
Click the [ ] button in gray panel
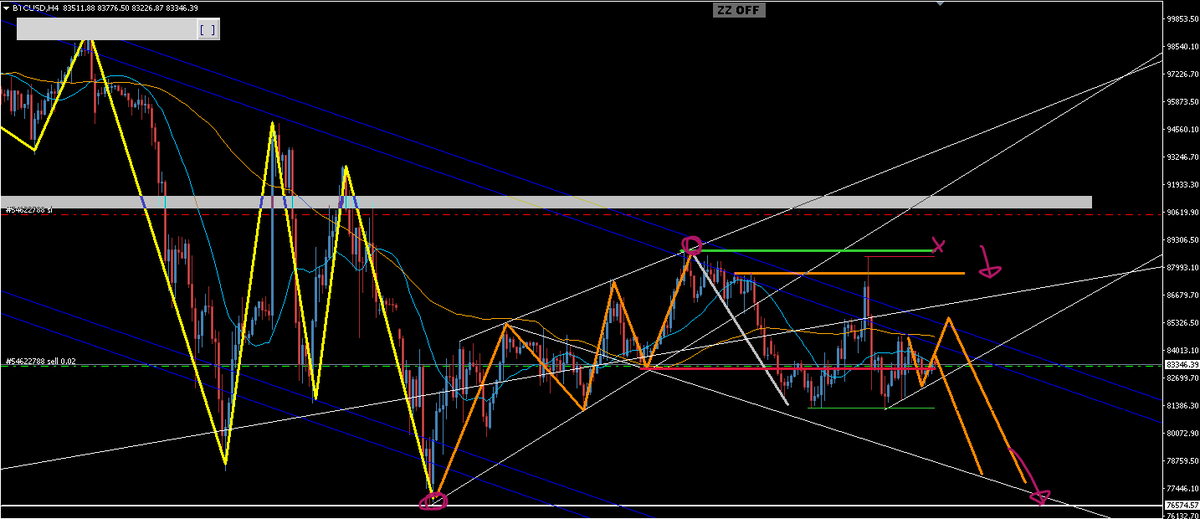tap(206, 30)
